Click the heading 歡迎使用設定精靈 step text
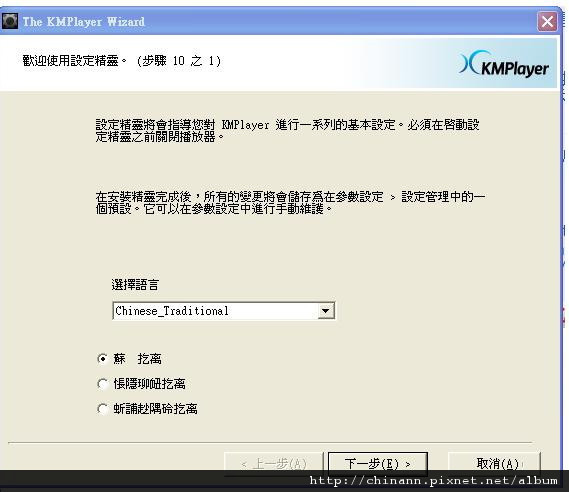569x492 pixels. point(122,61)
